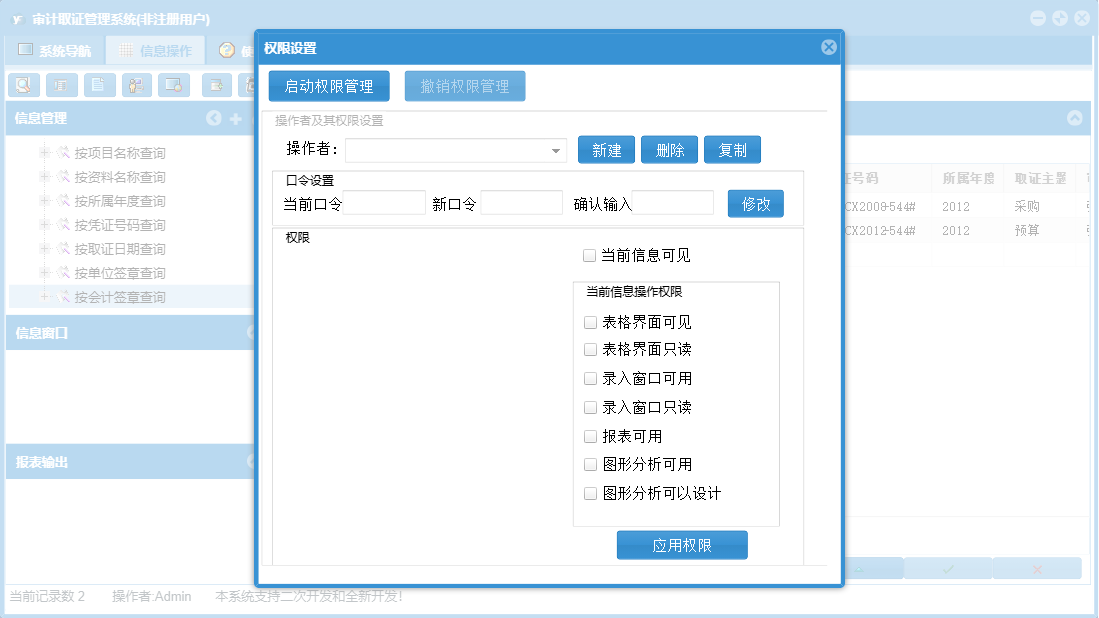Click 应用权限 button
The height and width of the screenshot is (618, 1099).
click(x=682, y=545)
